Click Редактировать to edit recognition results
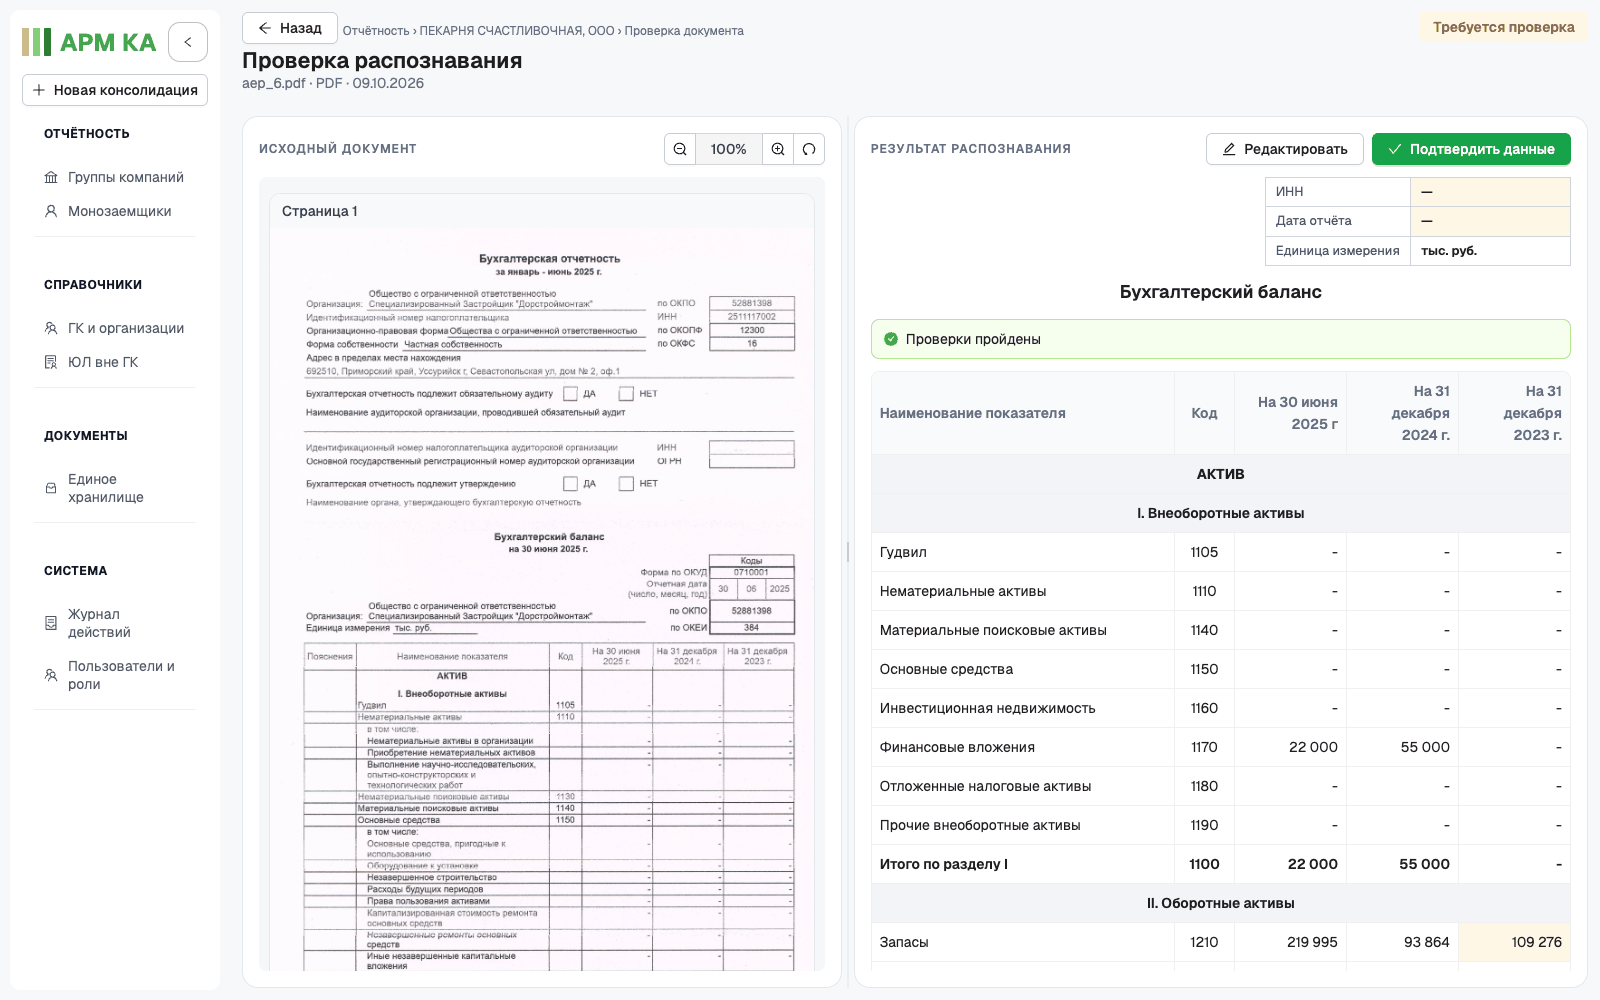 [x=1285, y=149]
